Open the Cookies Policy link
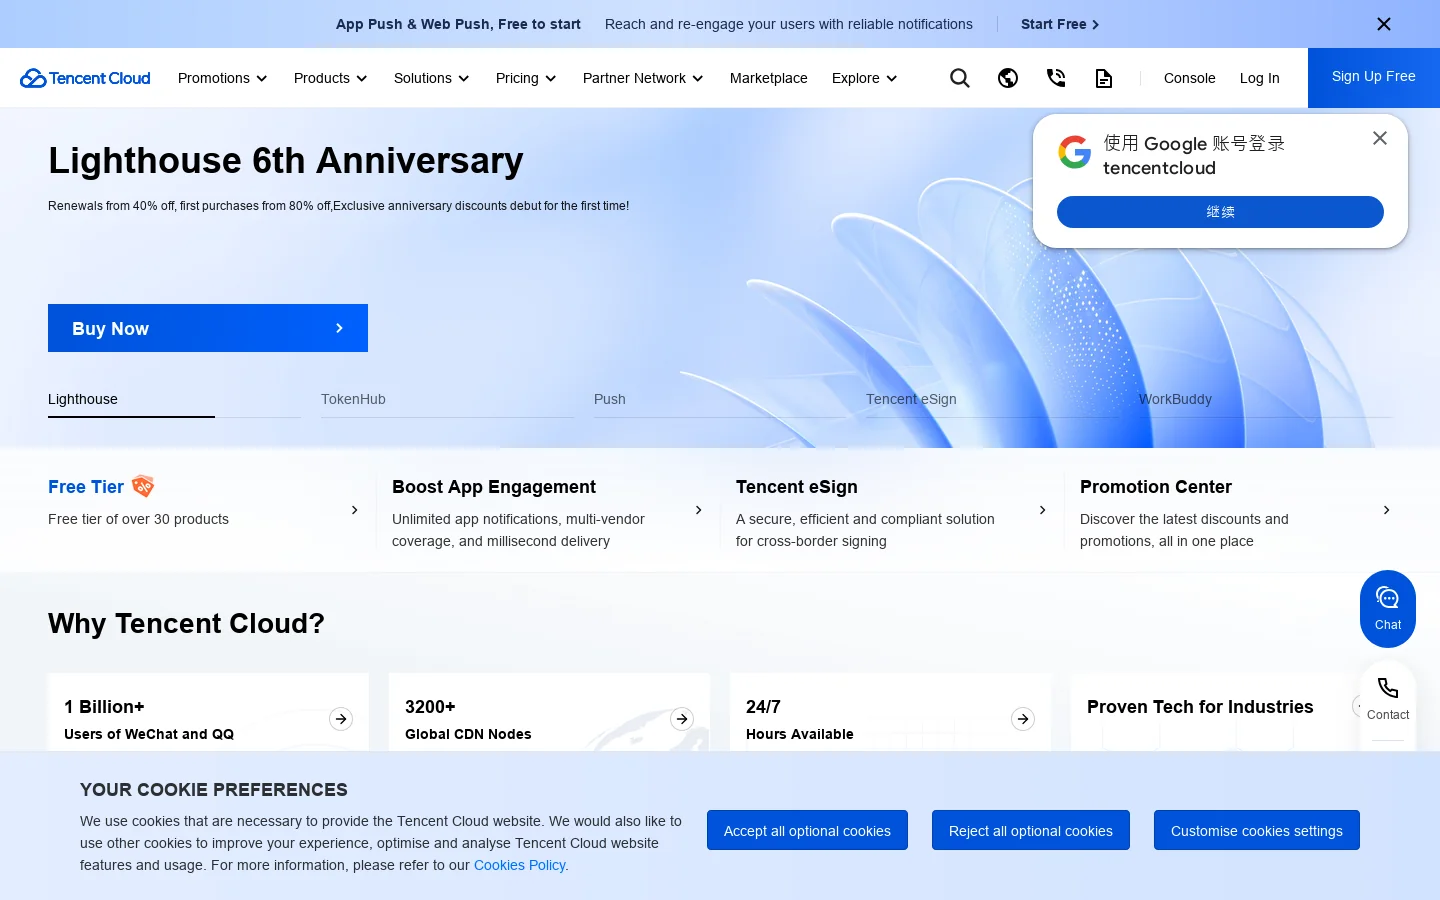Image resolution: width=1440 pixels, height=900 pixels. point(520,865)
